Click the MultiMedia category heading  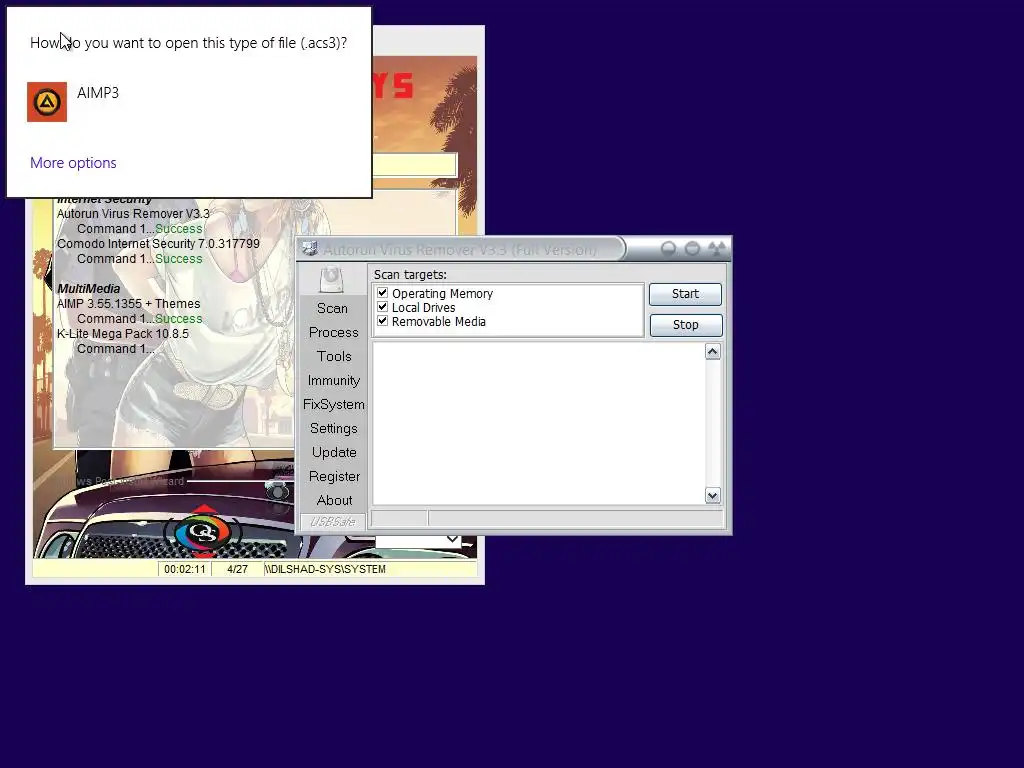click(89, 289)
